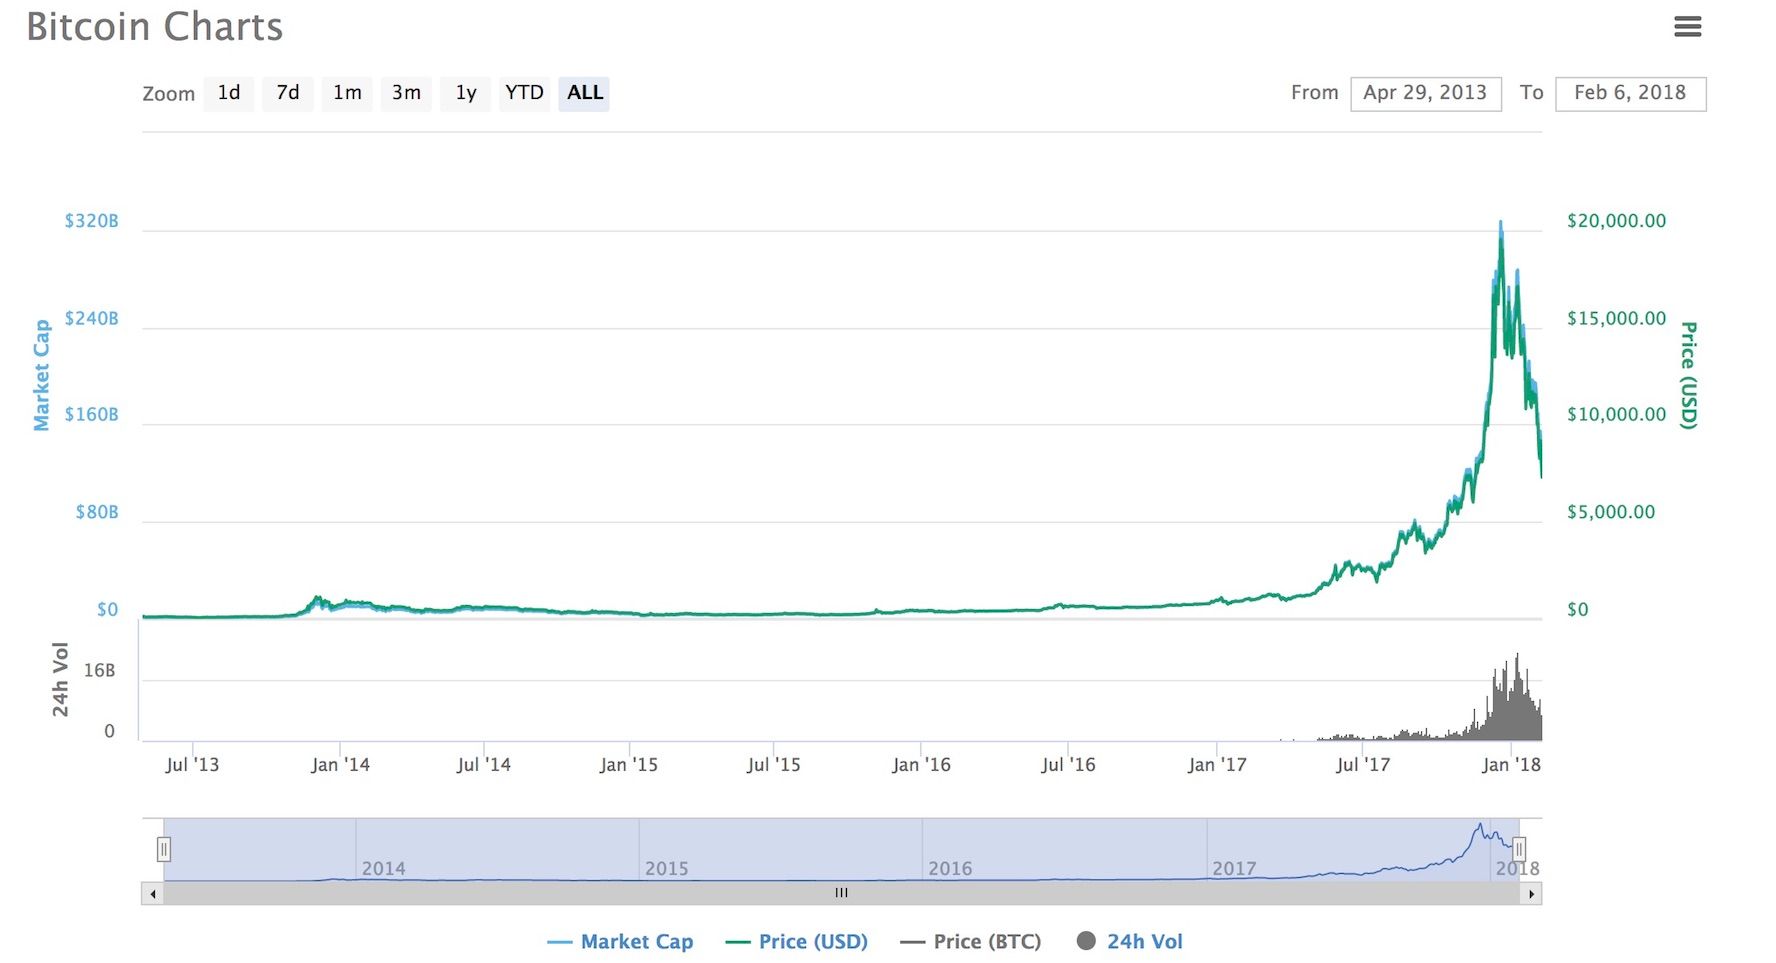The height and width of the screenshot is (963, 1776).
Task: Click the $240B market cap axis label
Action: [x=91, y=318]
